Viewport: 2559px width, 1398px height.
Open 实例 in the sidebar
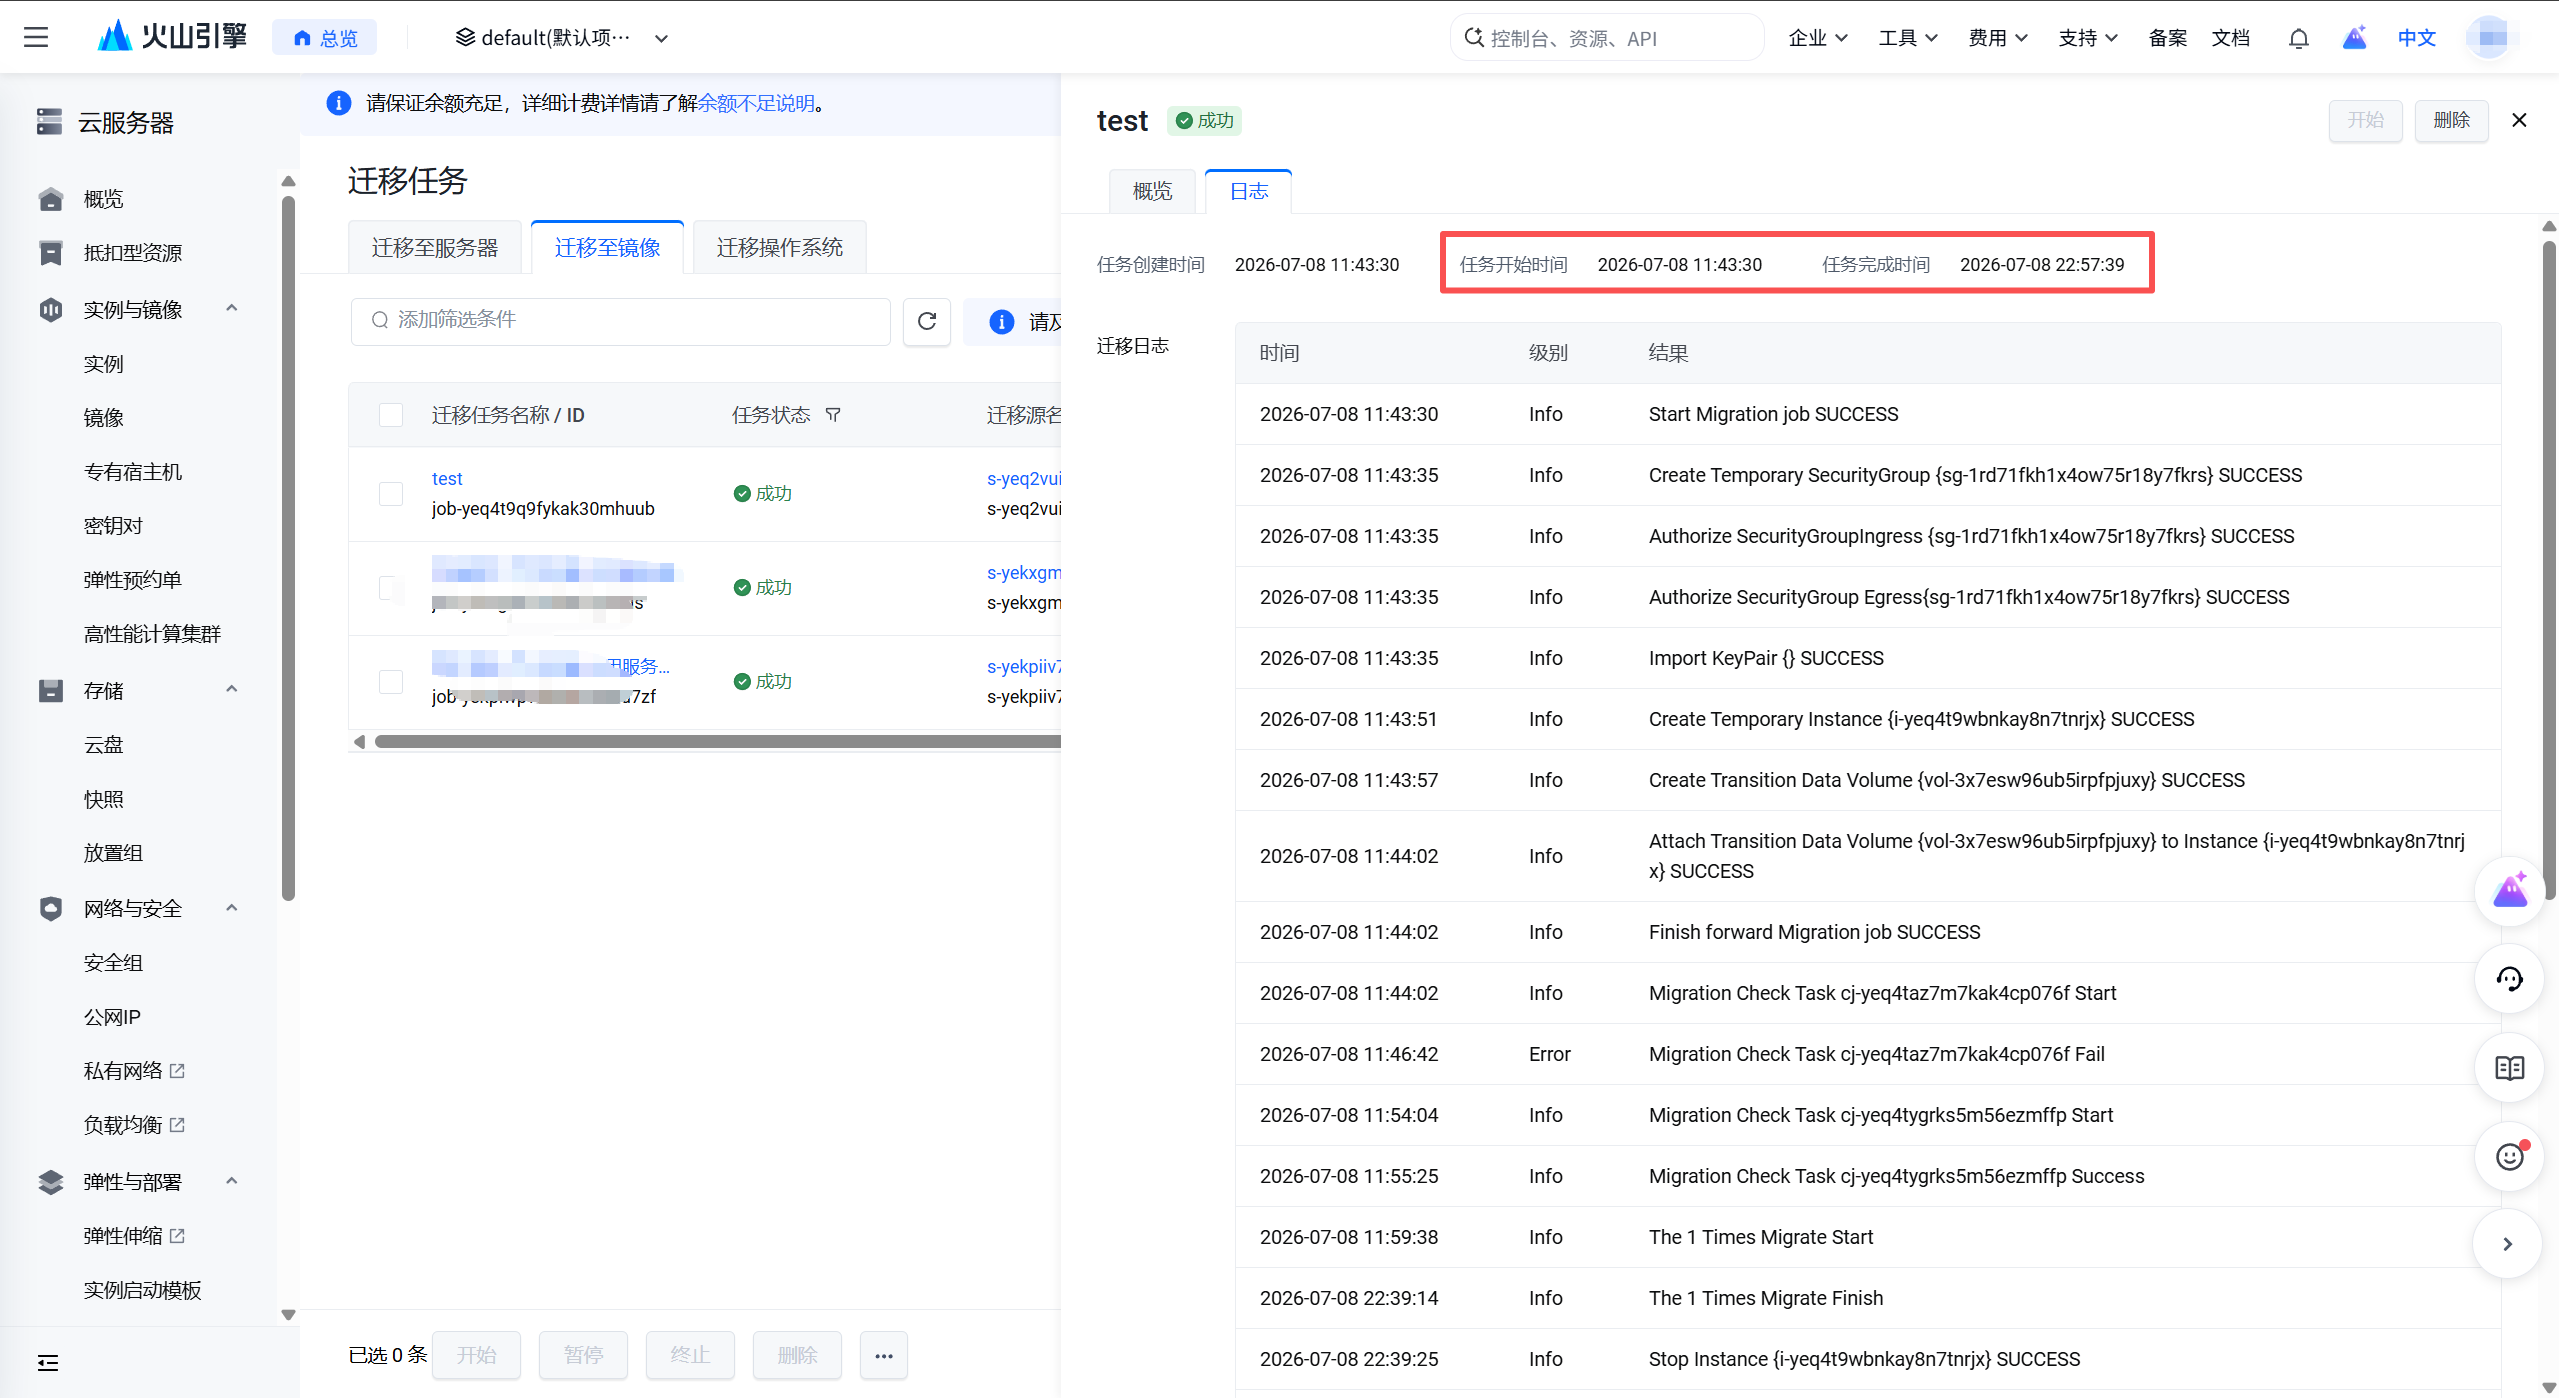(x=104, y=364)
